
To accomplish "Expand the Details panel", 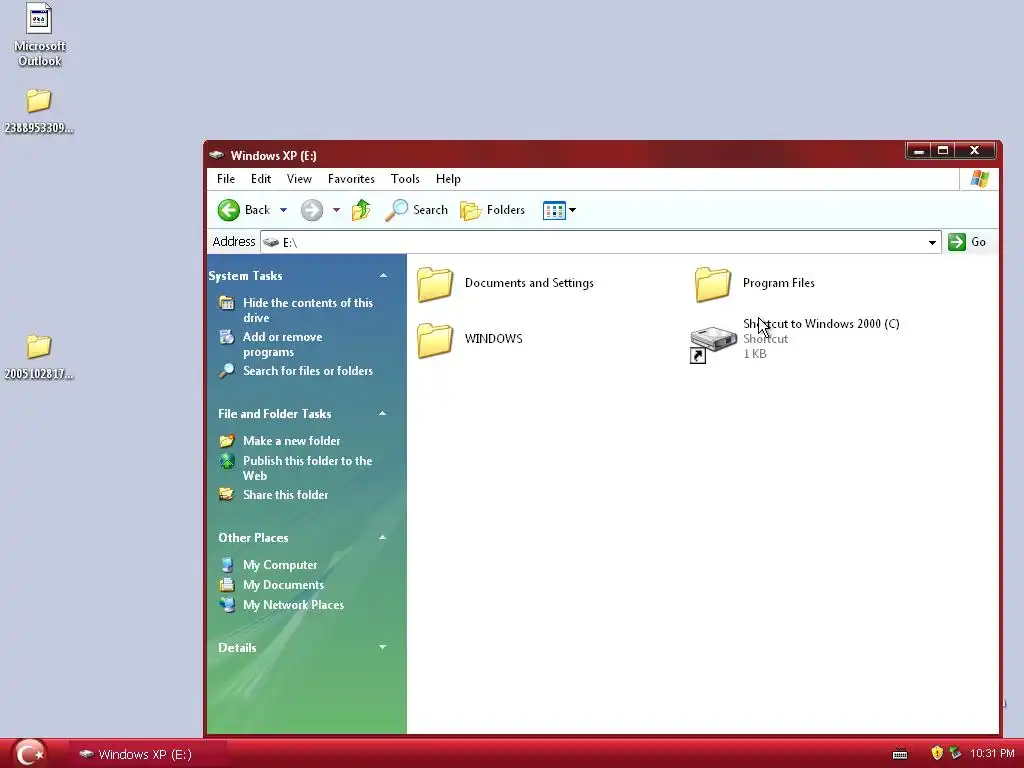I will [383, 647].
